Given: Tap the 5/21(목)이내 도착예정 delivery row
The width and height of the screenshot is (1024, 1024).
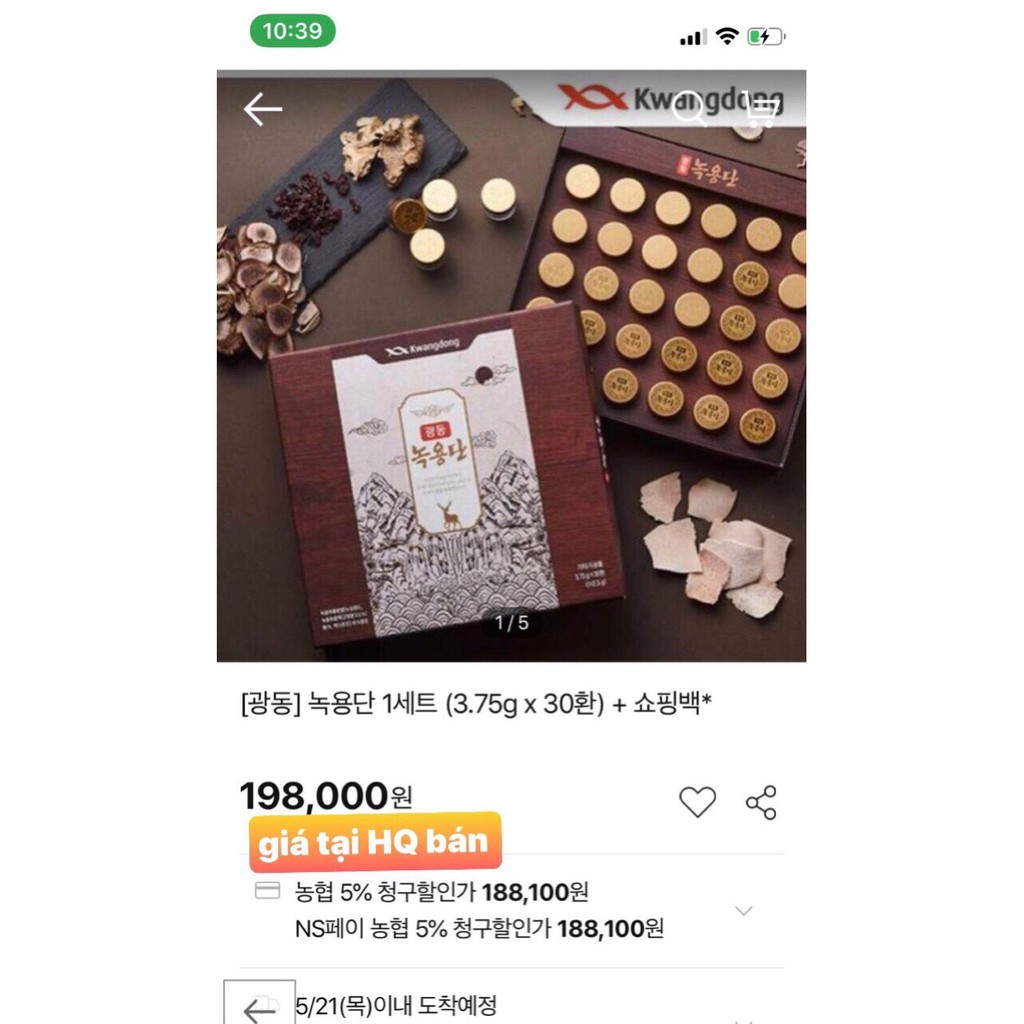Looking at the screenshot, I should pyautogui.click(x=396, y=1005).
